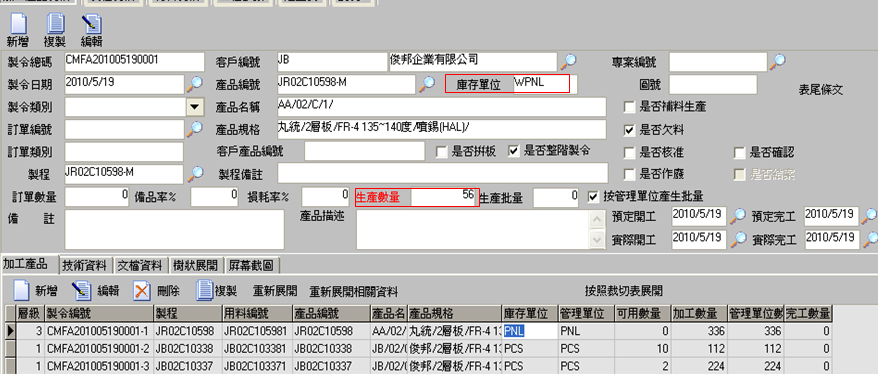This screenshot has height=374, width=878.
Task: Click the top toolbar 新增 icon
Action: pyautogui.click(x=18, y=24)
